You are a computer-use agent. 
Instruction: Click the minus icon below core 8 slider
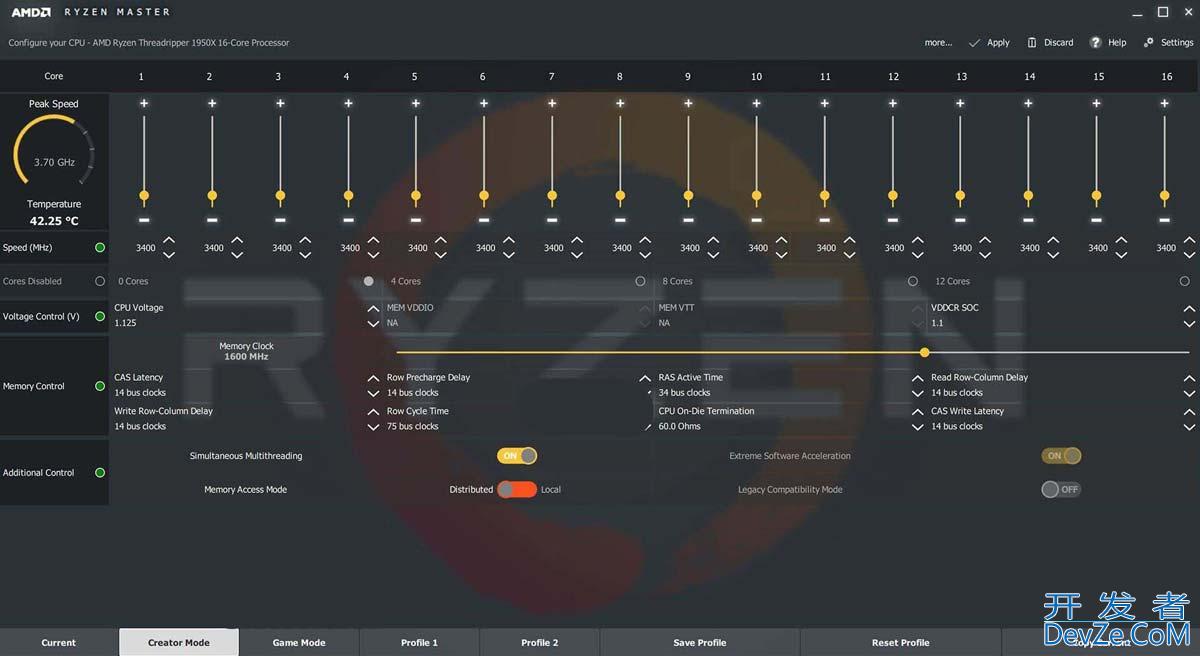(x=620, y=219)
